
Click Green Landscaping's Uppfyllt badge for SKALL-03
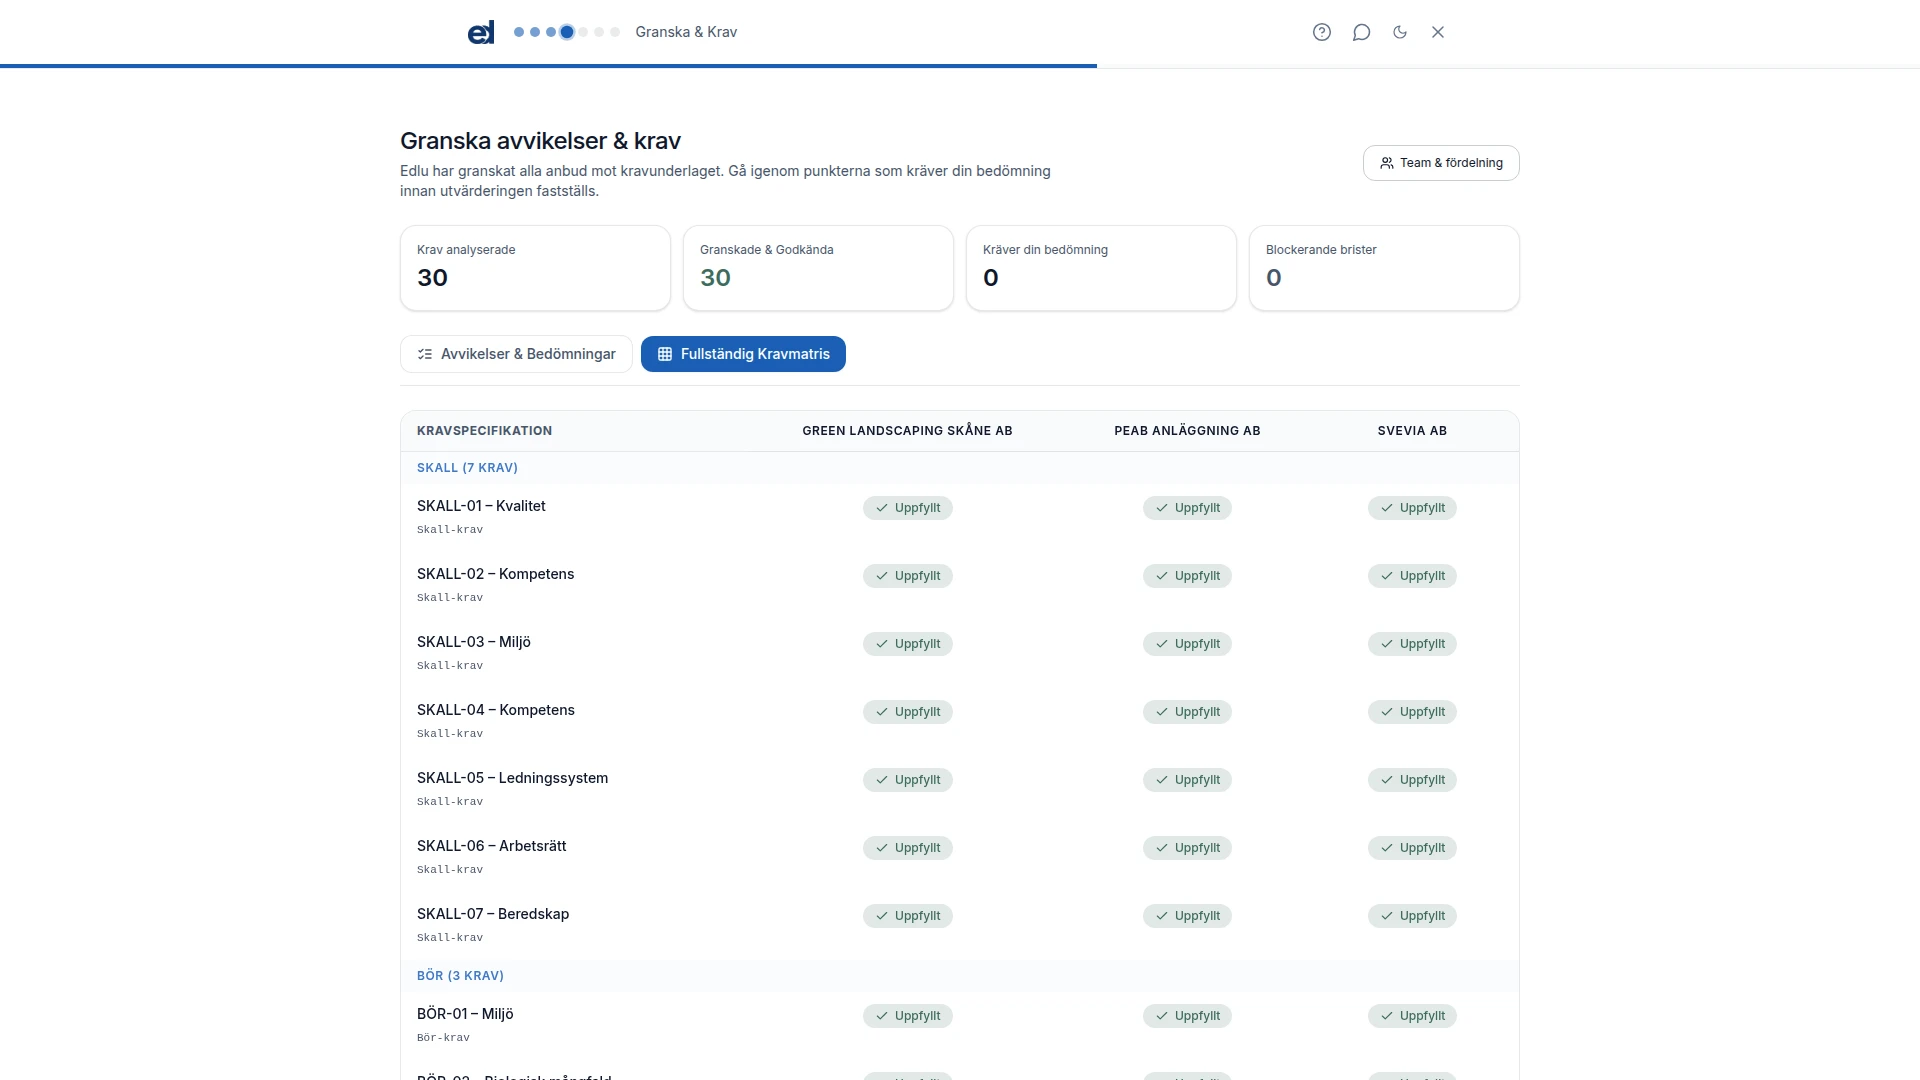click(908, 644)
